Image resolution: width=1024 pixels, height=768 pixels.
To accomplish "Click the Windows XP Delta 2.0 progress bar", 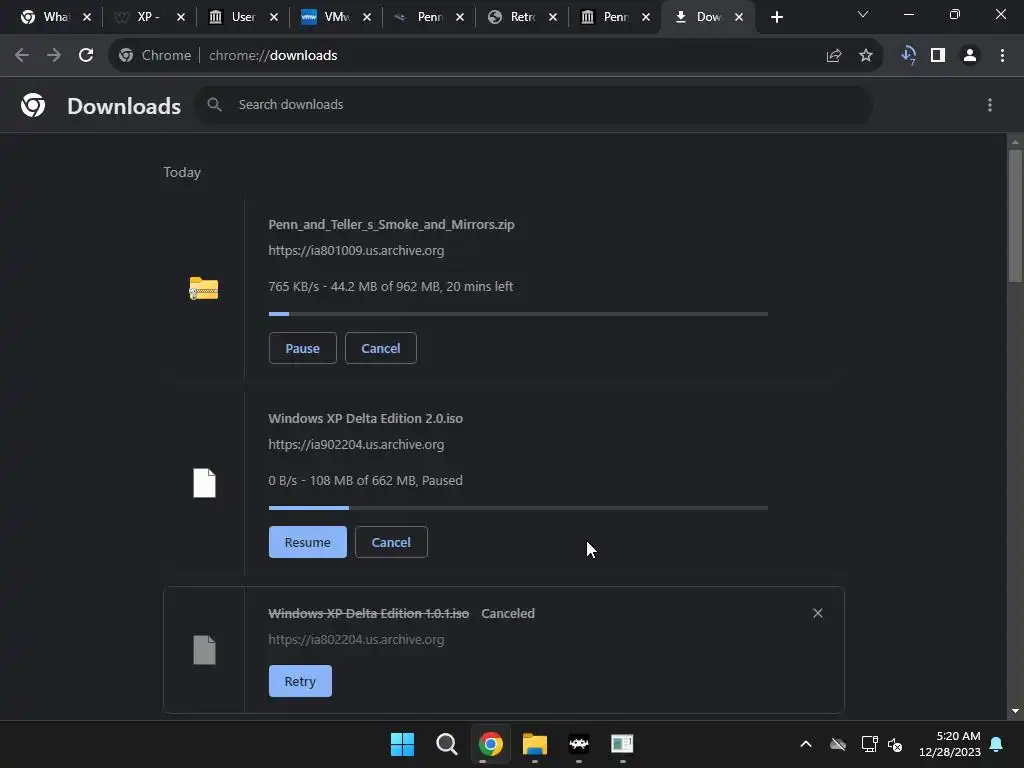I will pyautogui.click(x=518, y=508).
